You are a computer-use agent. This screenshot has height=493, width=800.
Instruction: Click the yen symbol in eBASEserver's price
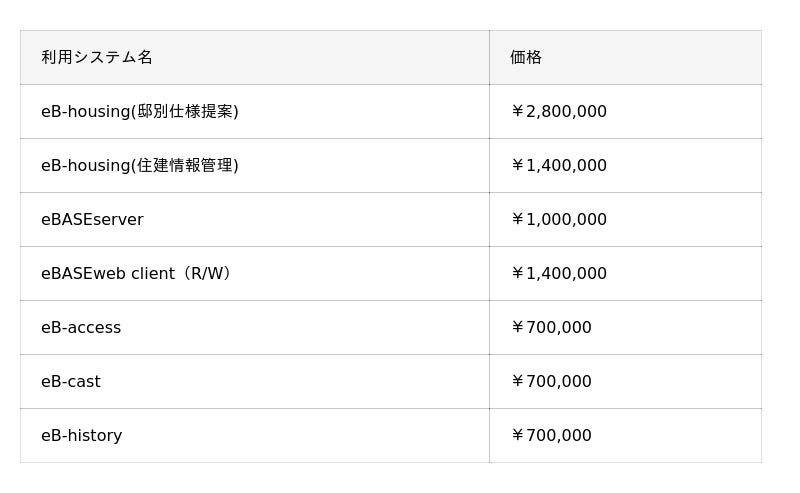pyautogui.click(x=517, y=220)
